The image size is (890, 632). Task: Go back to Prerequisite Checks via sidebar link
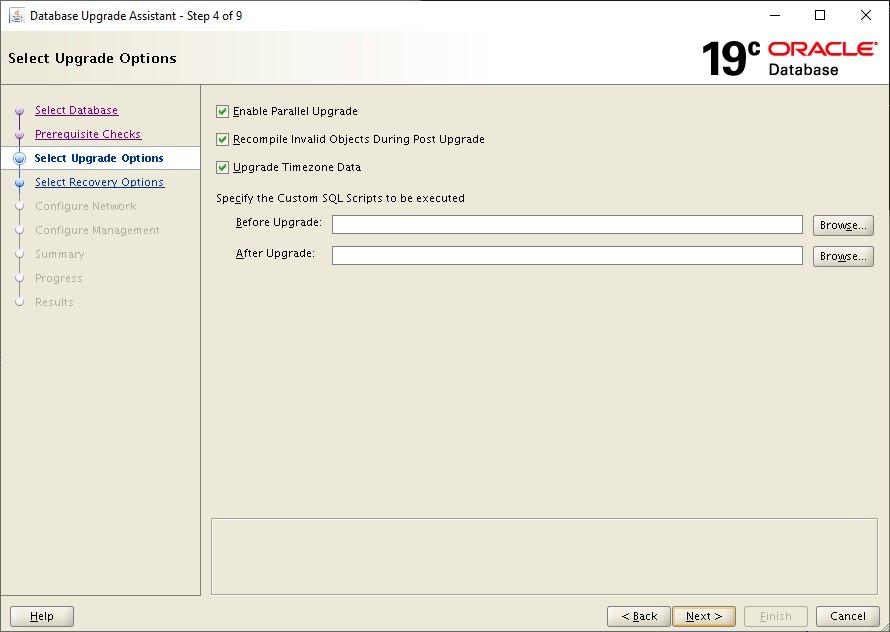coord(87,134)
